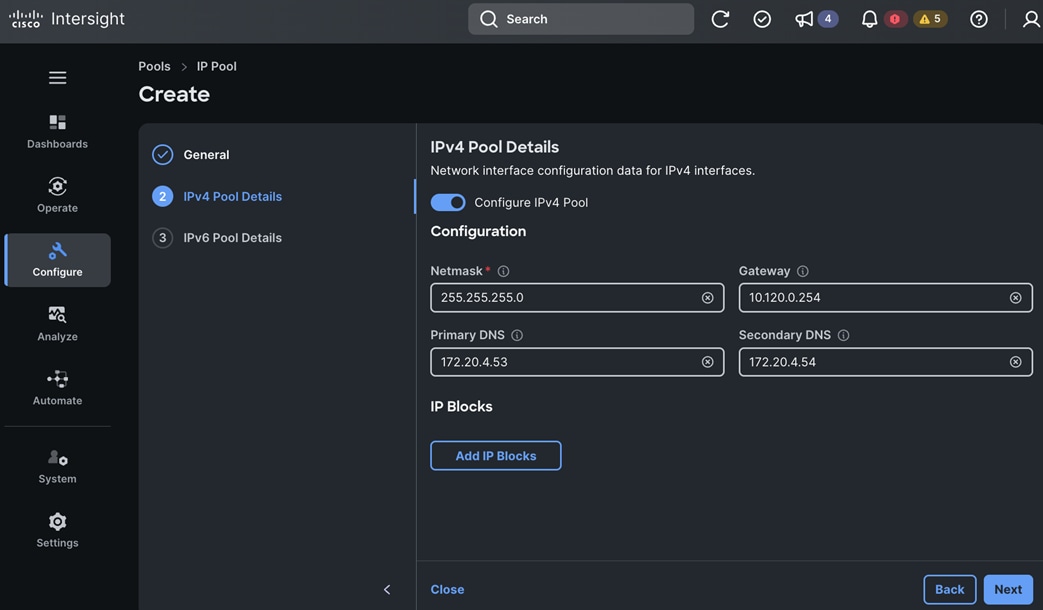Select the General wizard step
The height and width of the screenshot is (610, 1043).
point(192,154)
